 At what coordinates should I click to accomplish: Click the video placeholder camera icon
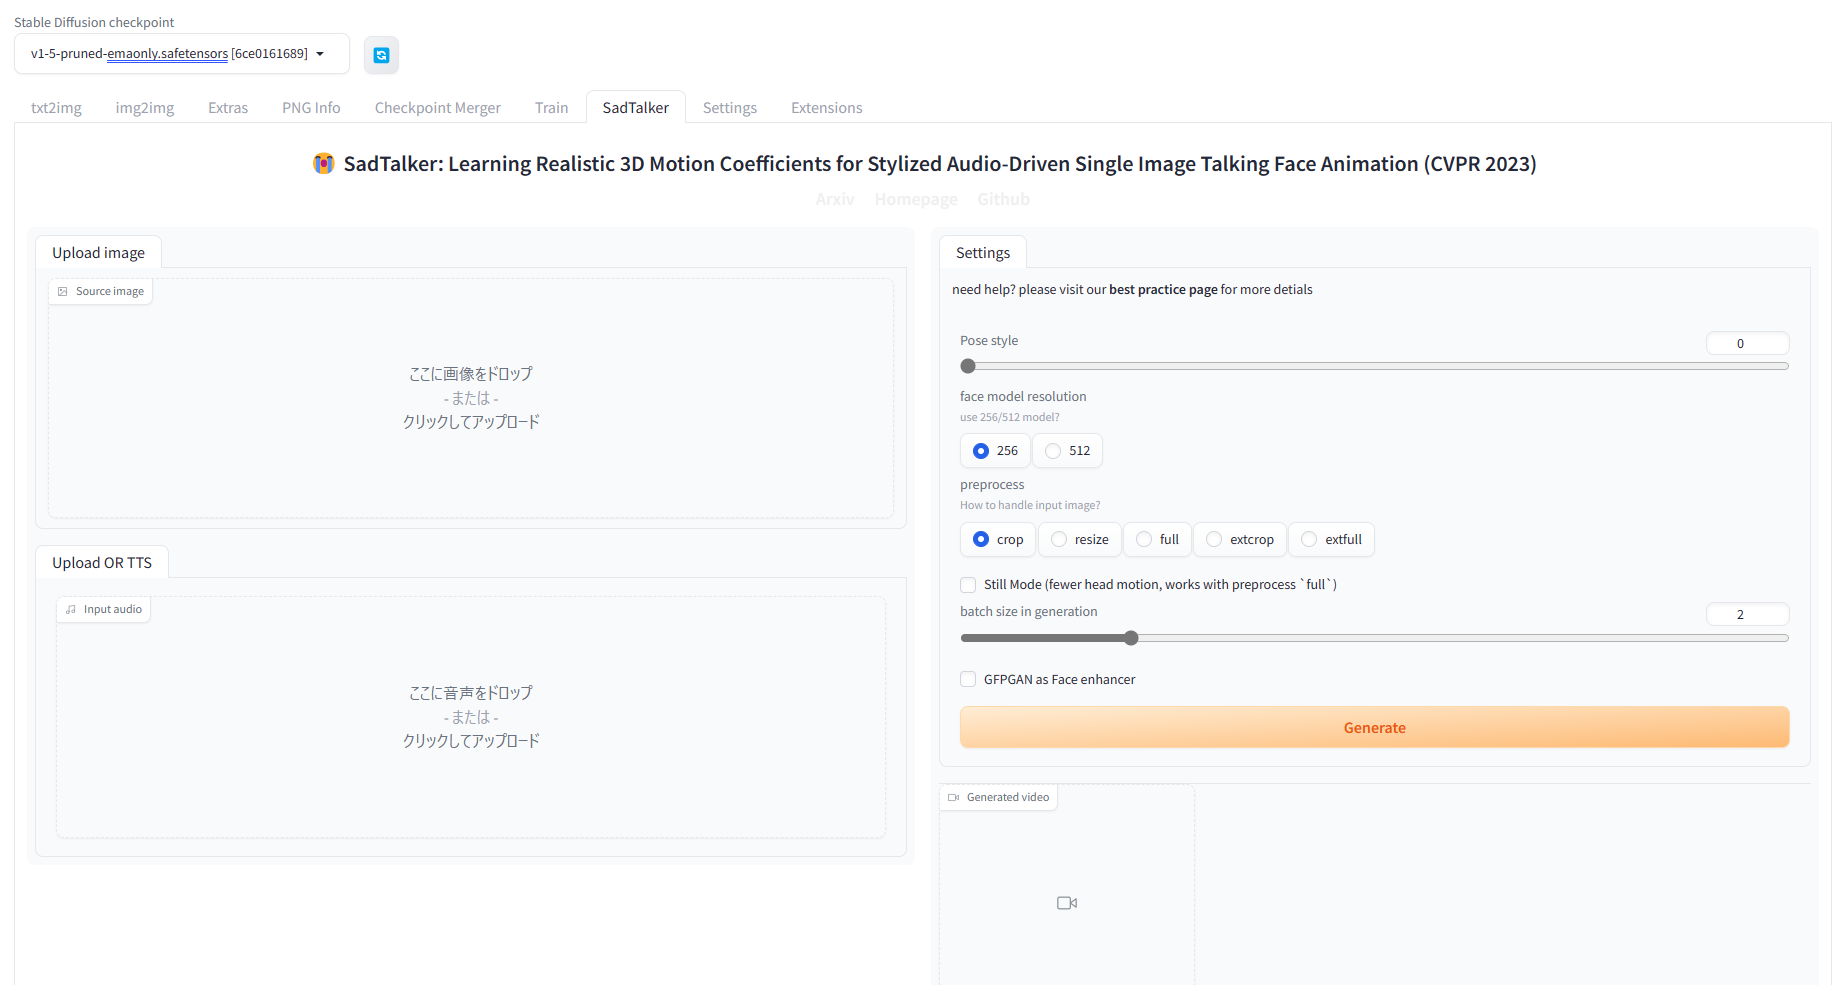[x=1067, y=903]
